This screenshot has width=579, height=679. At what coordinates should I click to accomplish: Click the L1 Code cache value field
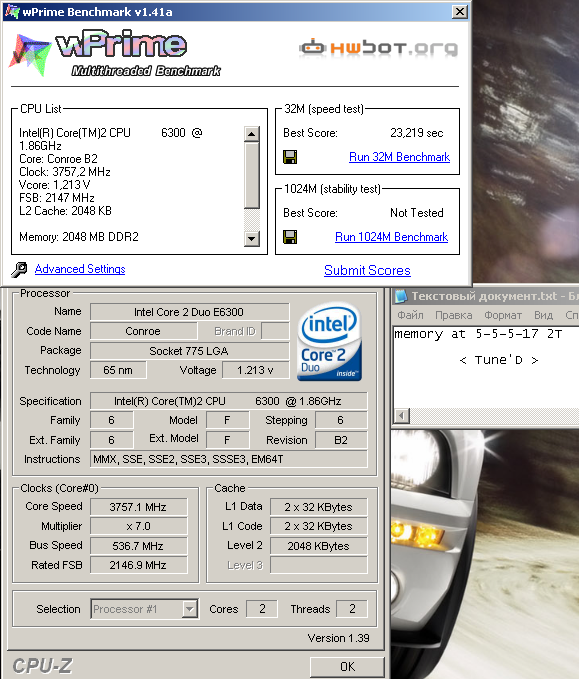tap(318, 526)
